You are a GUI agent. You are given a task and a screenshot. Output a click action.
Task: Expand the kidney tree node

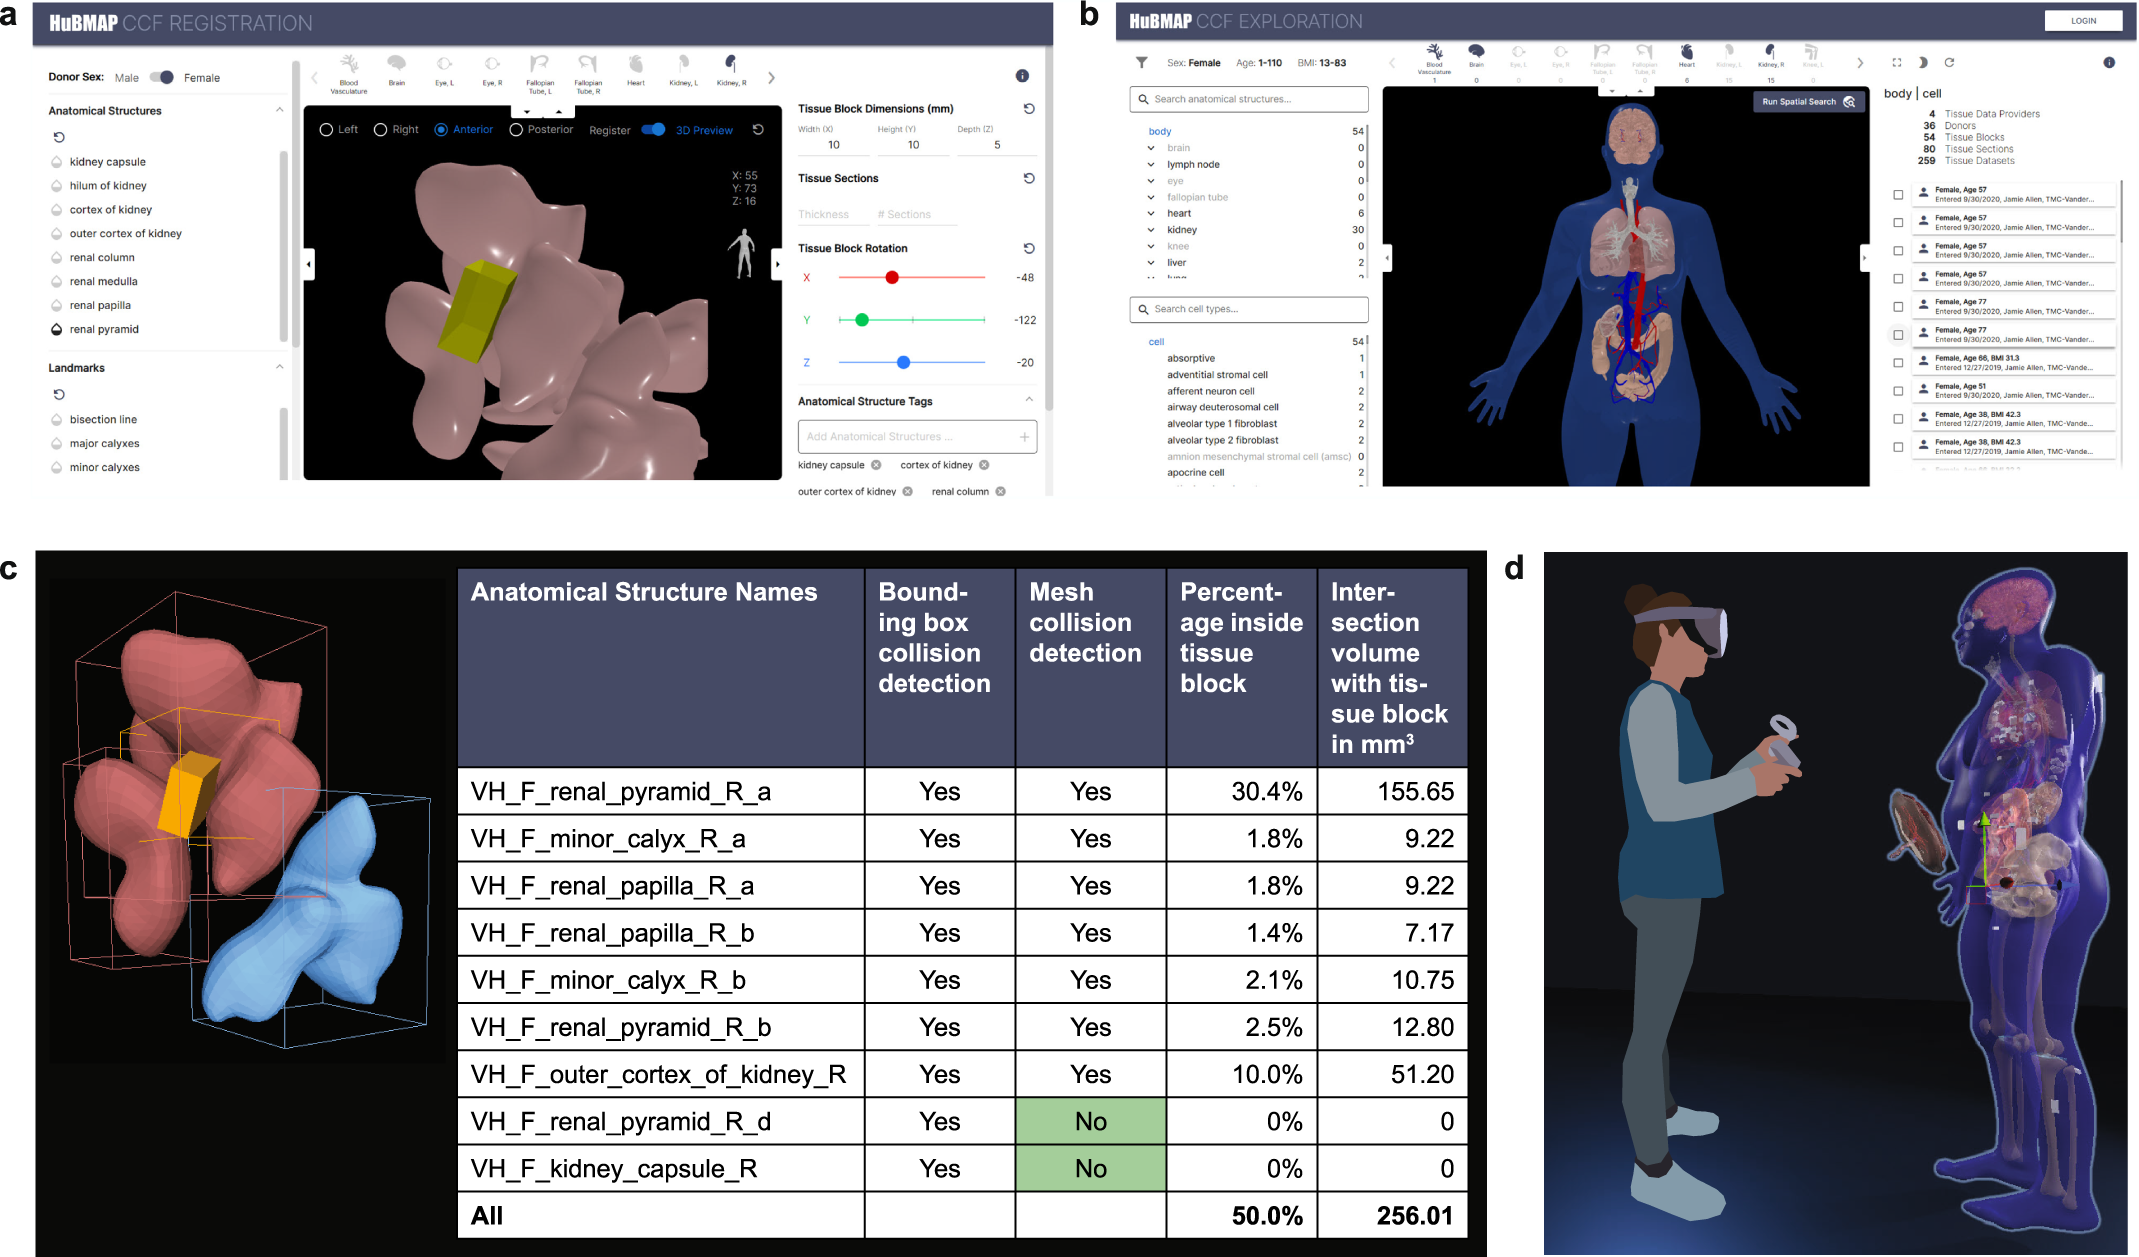(x=1151, y=230)
